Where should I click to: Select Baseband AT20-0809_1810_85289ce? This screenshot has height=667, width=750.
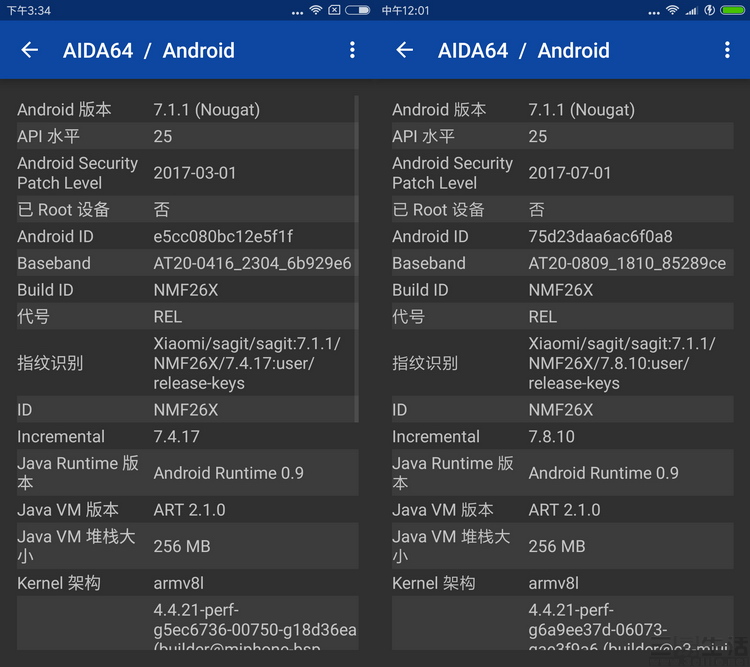click(x=627, y=263)
